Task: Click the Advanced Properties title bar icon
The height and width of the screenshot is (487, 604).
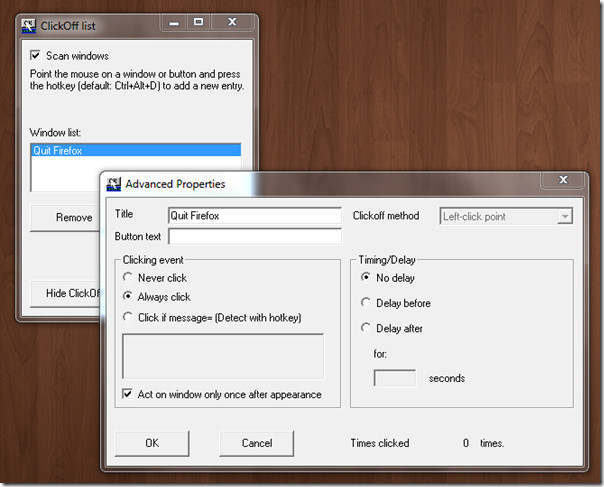Action: tap(114, 184)
